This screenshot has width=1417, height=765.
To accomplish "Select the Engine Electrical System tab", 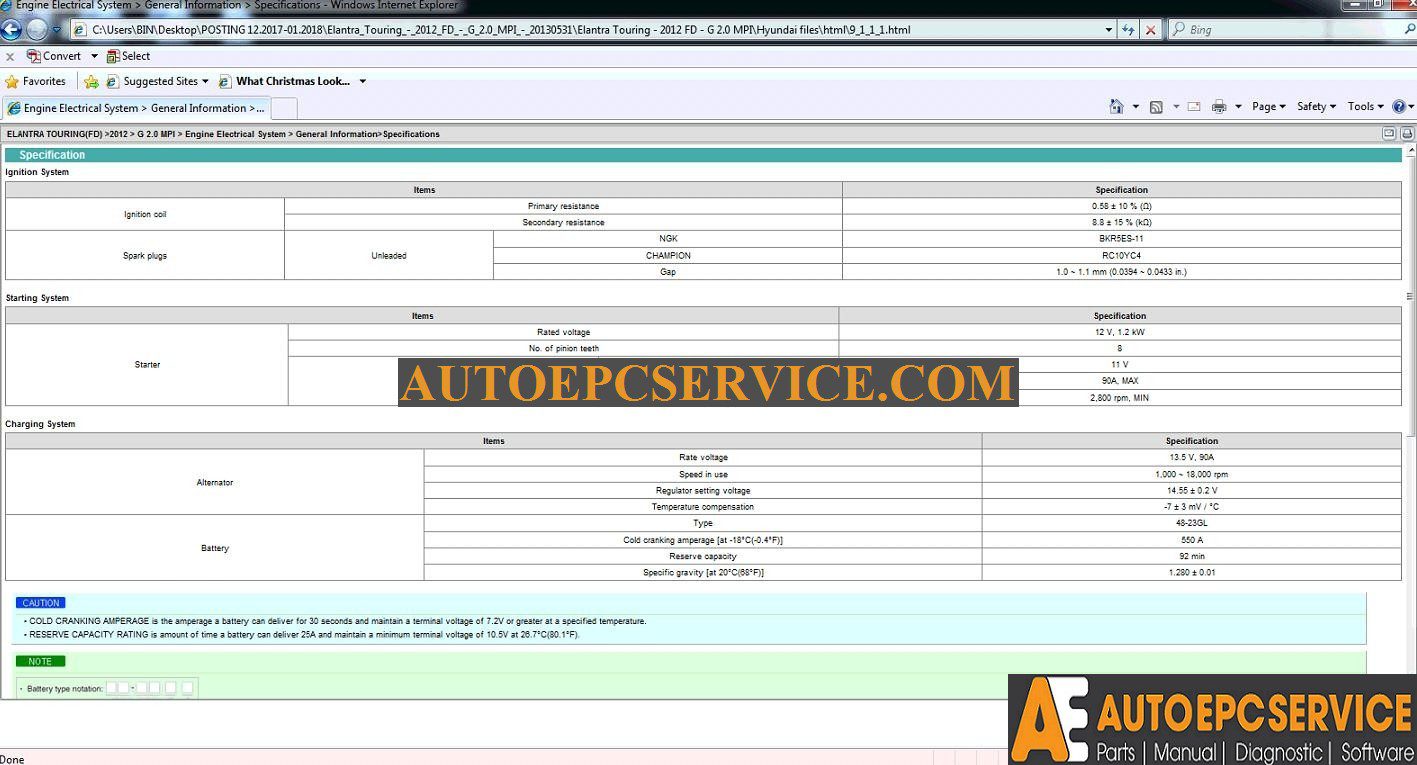I will tap(136, 108).
